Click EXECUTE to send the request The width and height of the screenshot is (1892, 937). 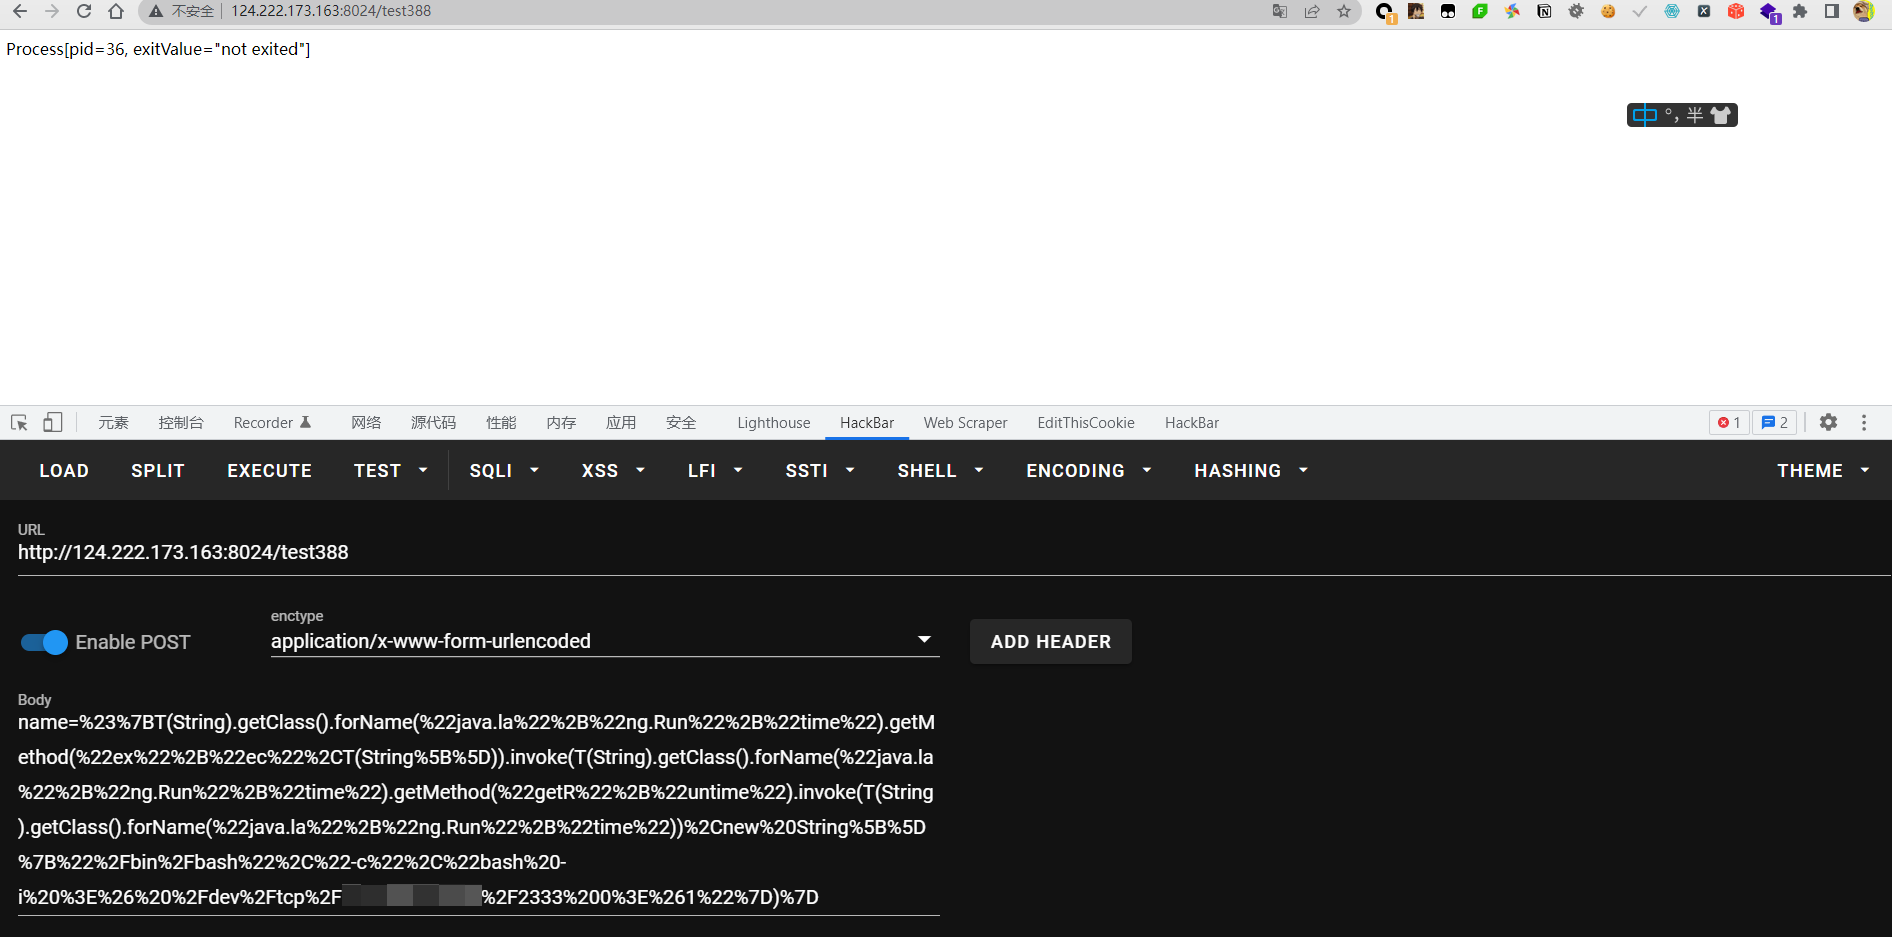pyautogui.click(x=269, y=470)
